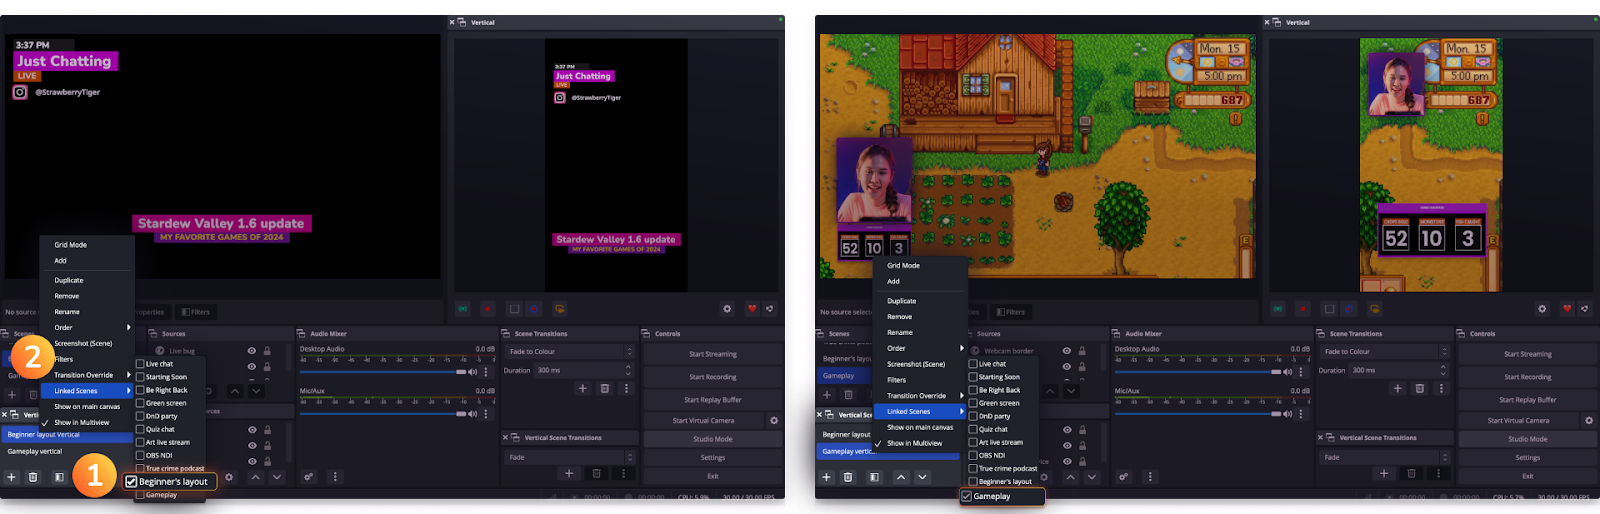
Task: Expand Linked Scenes submenu in right screenshot
Action: (920, 411)
